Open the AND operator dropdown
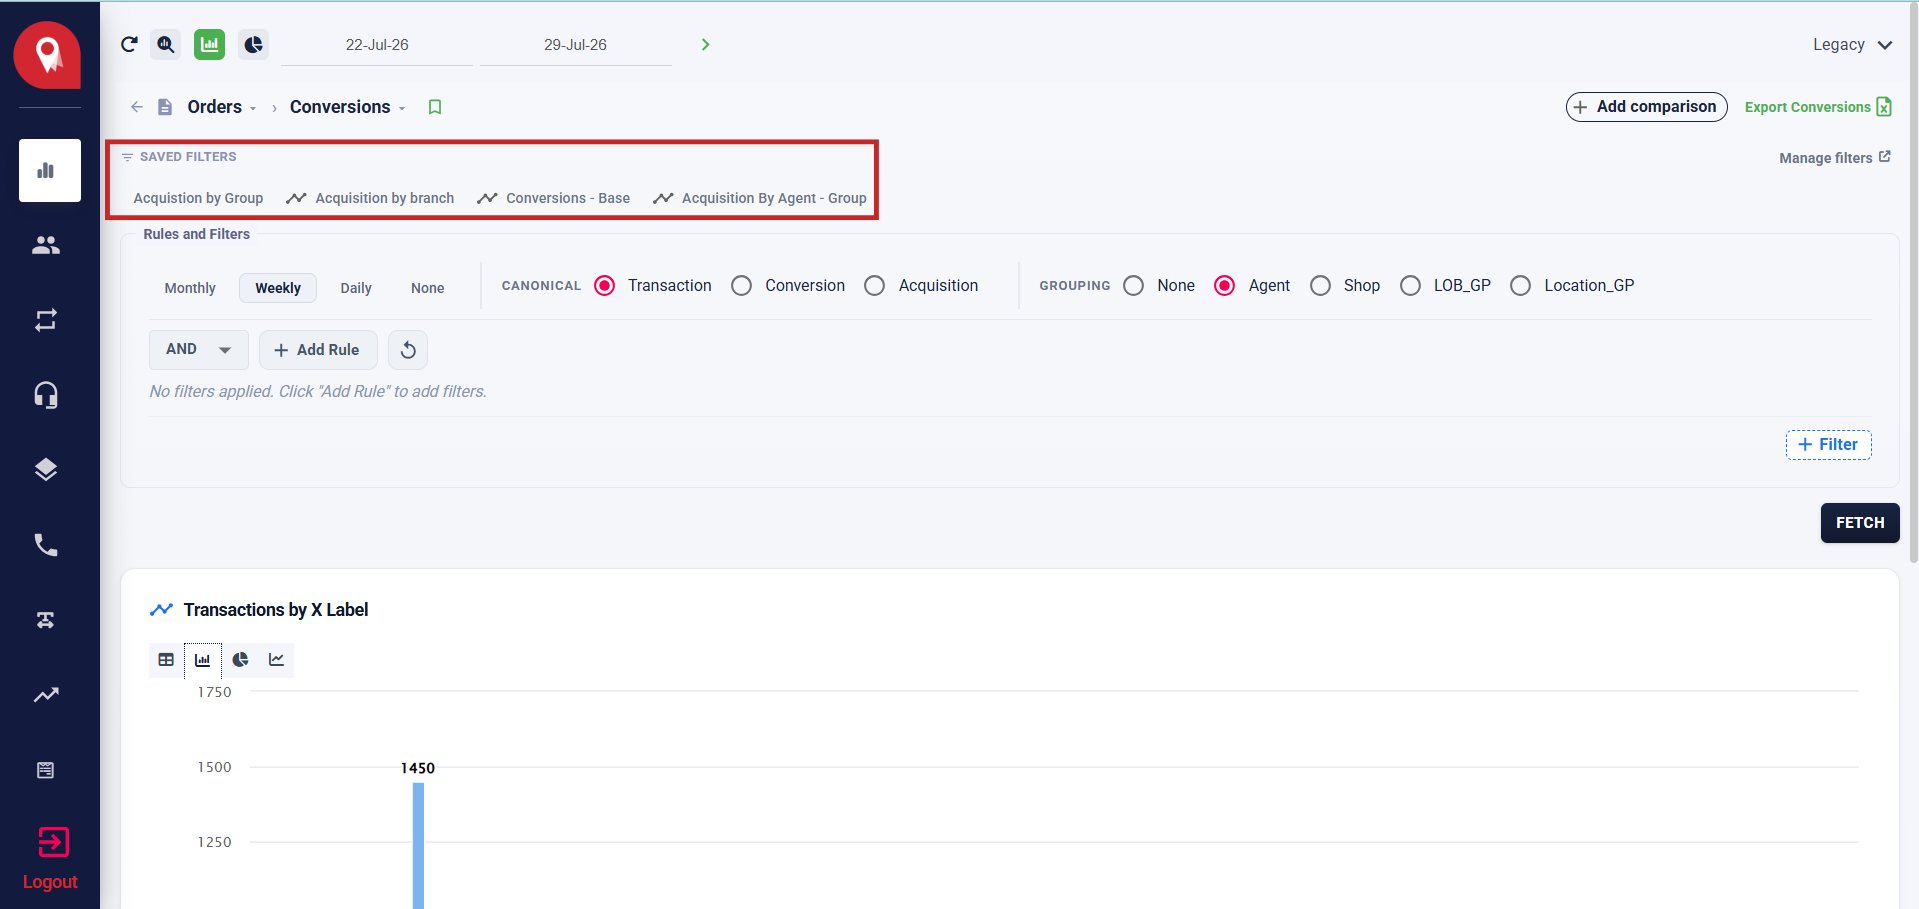Screen dimensions: 1919x909 (199, 350)
